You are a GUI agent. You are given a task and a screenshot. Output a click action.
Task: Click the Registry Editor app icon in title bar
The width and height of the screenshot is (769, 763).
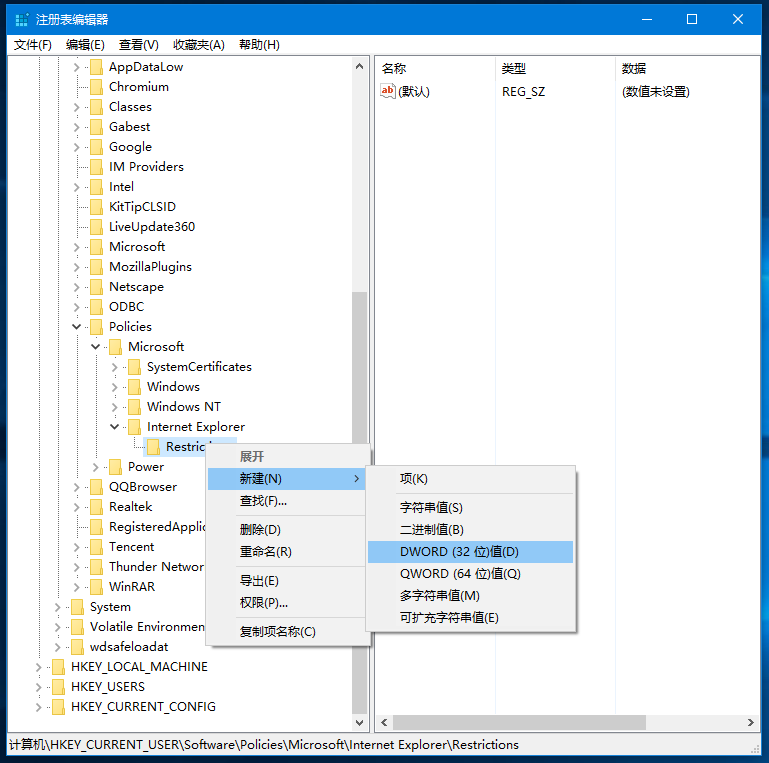(21, 20)
